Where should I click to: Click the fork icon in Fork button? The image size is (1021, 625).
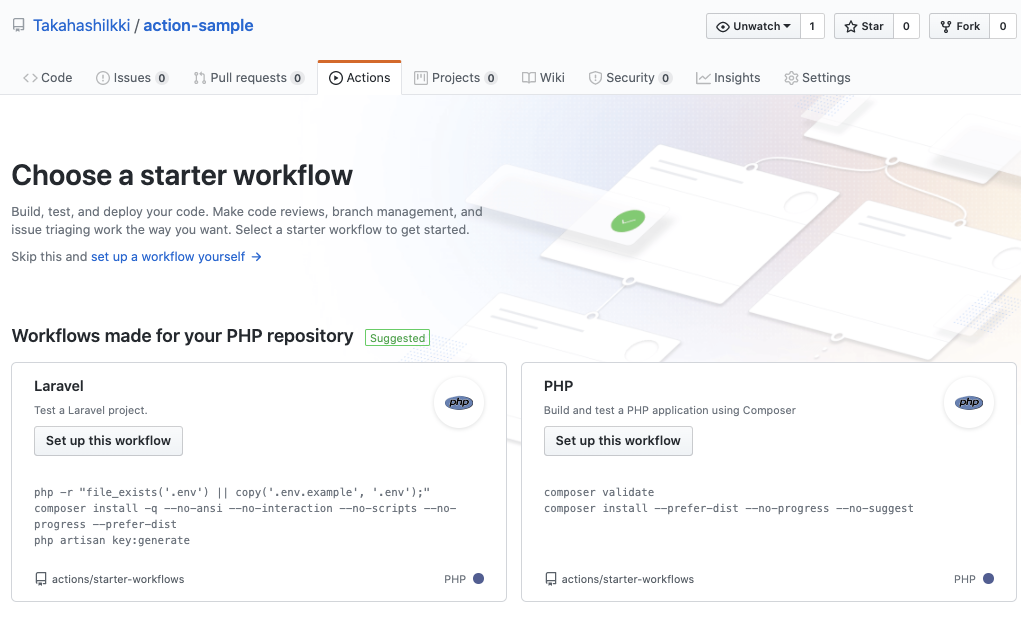[945, 27]
